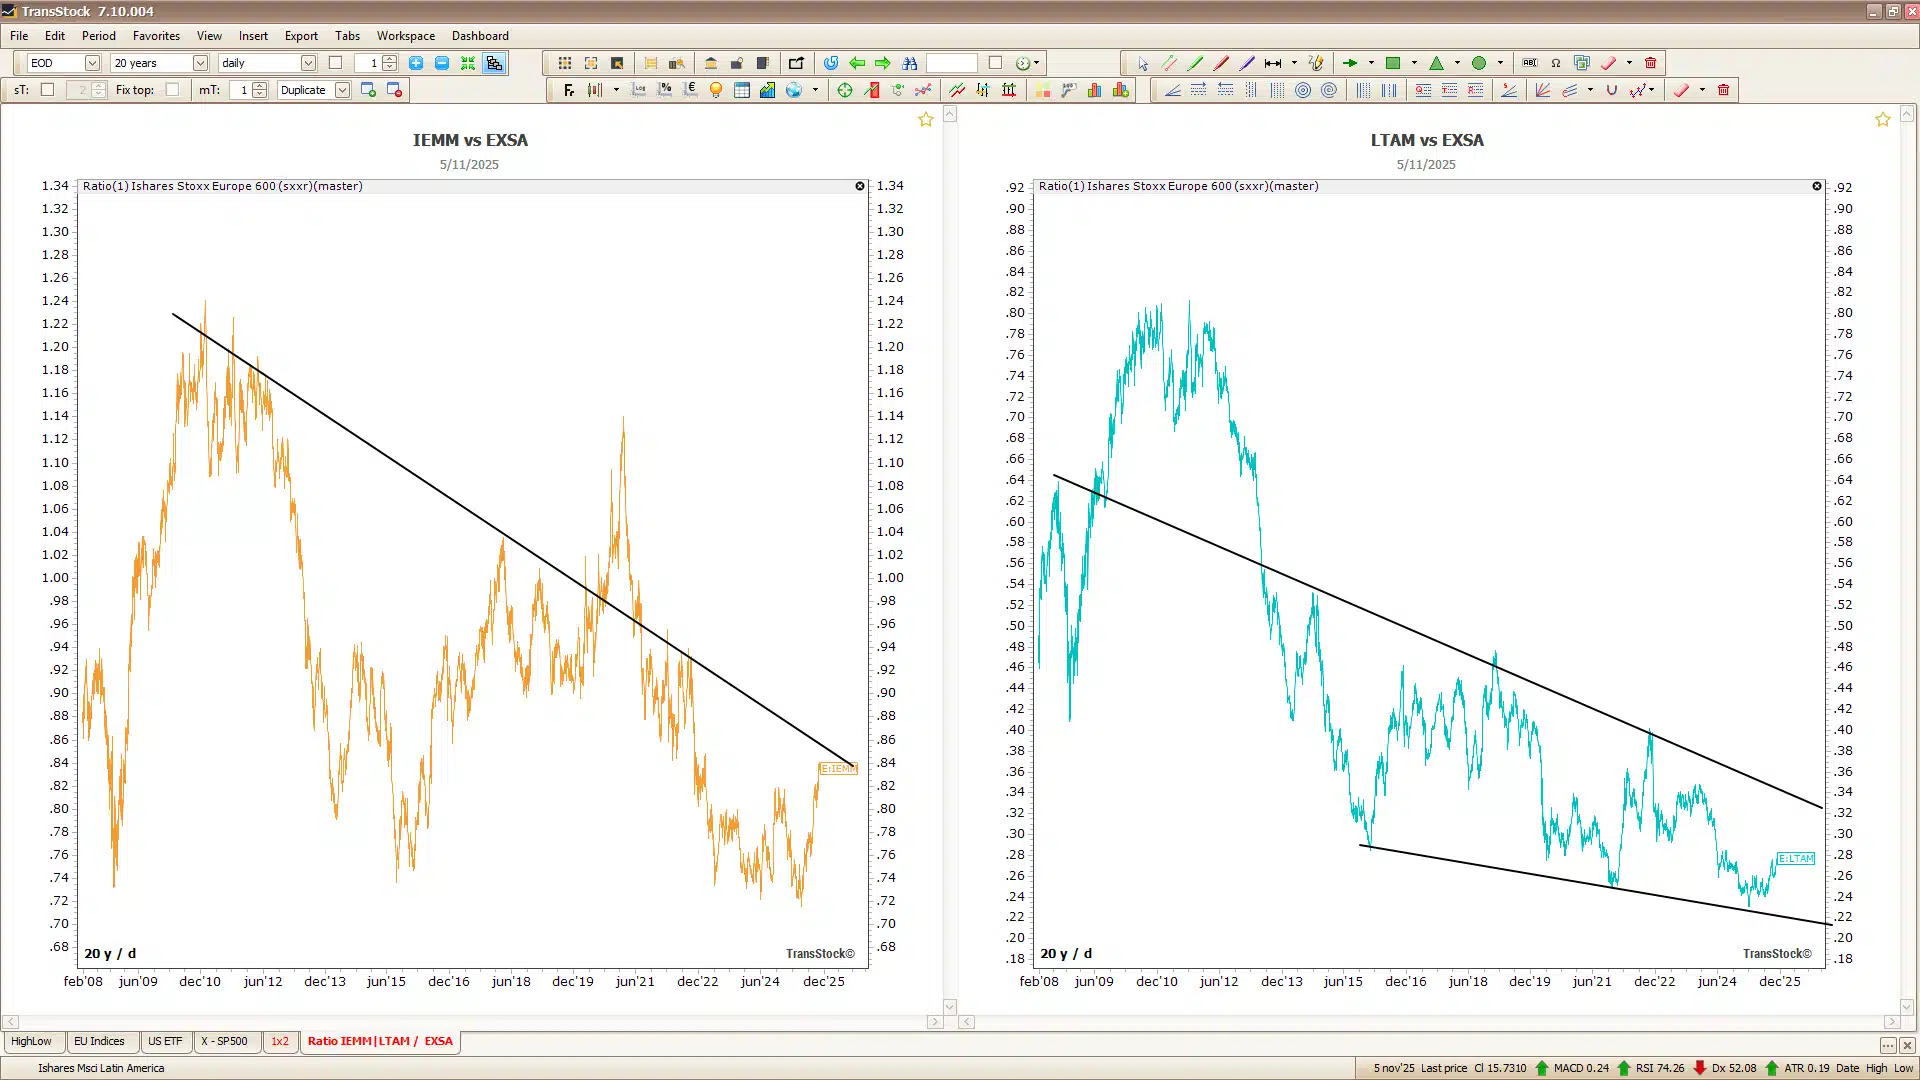This screenshot has height=1080, width=1920.
Task: Toggle the checkbox next to the daily dropdown
Action: pos(337,62)
